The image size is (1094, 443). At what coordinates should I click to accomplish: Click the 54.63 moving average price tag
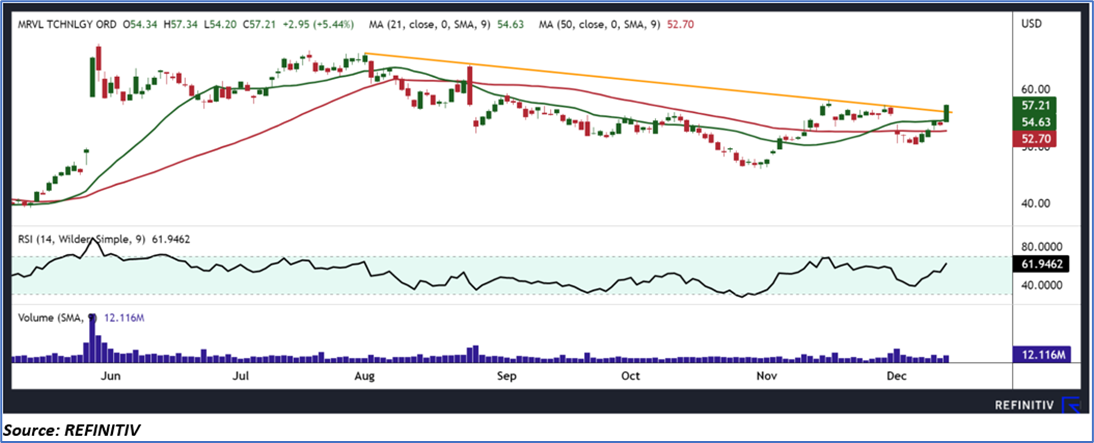tap(1036, 123)
